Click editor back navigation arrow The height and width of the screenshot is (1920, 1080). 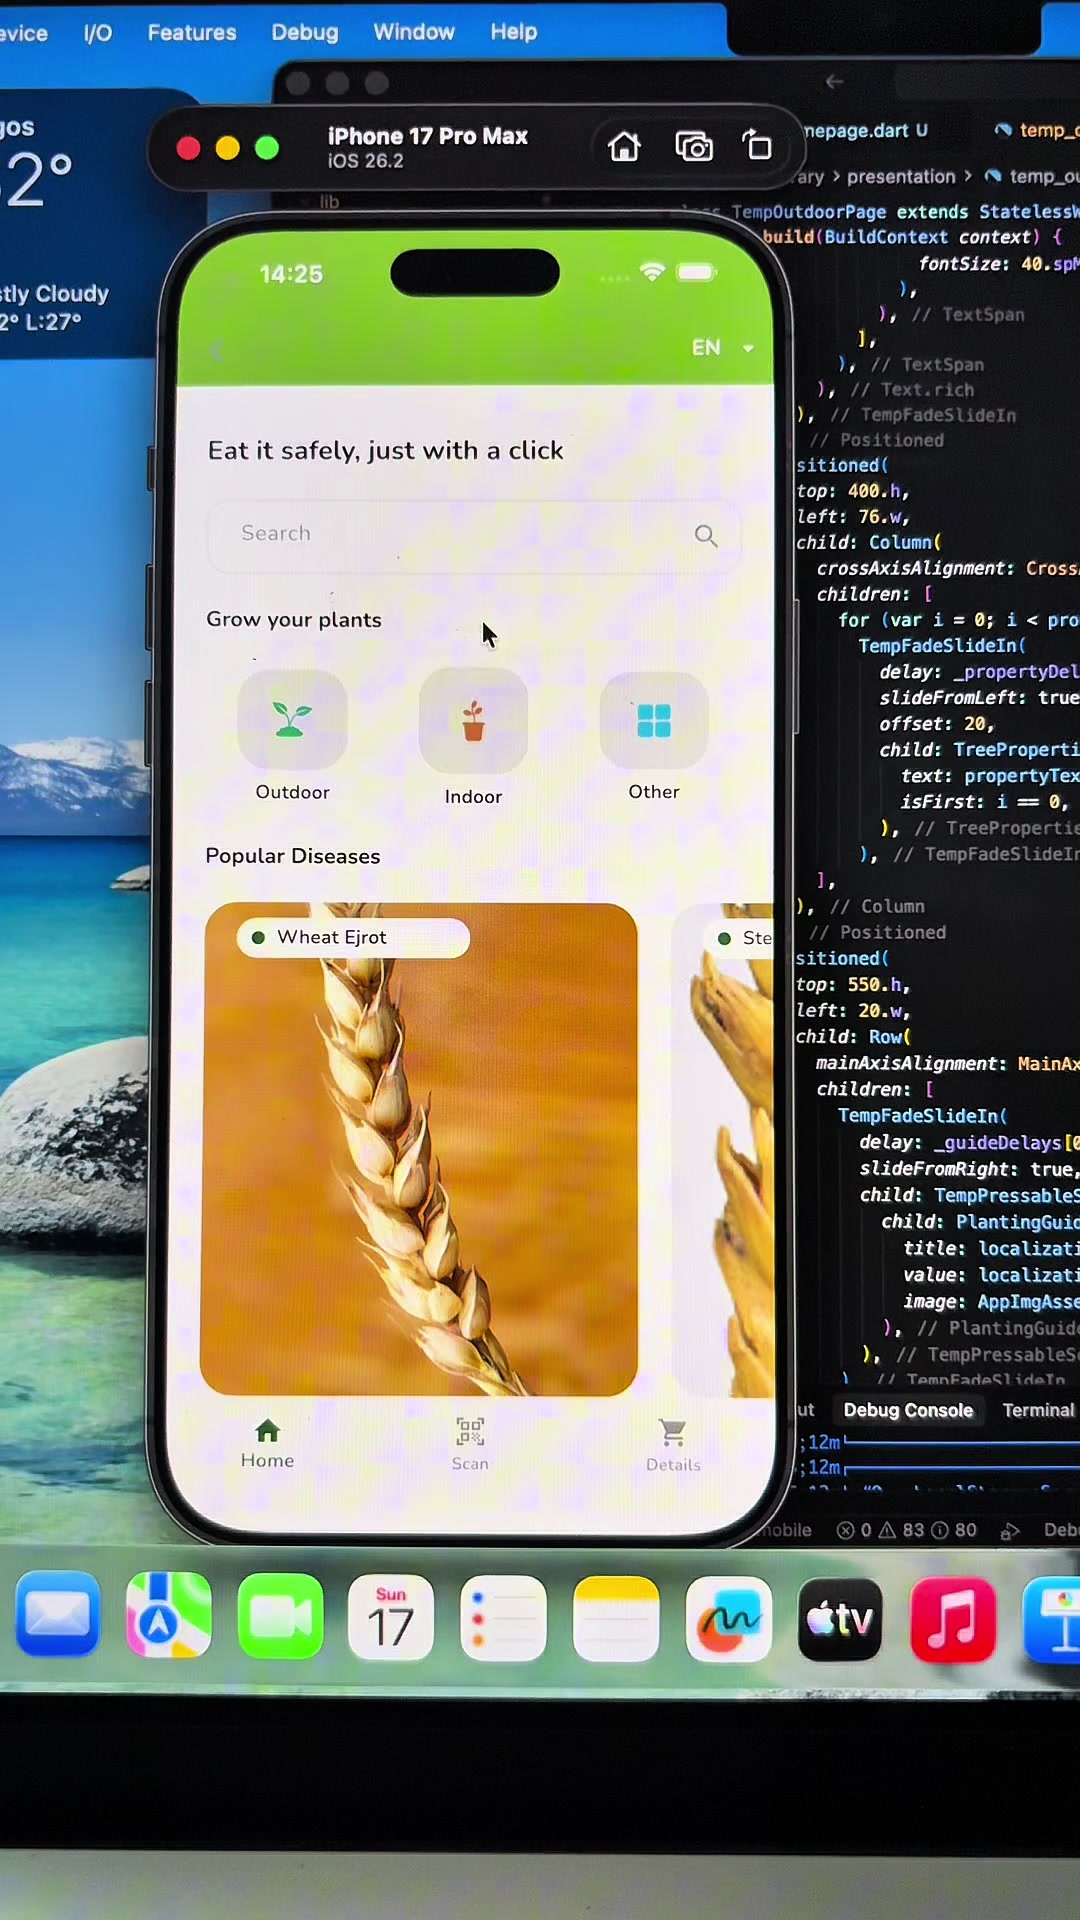[x=834, y=81]
